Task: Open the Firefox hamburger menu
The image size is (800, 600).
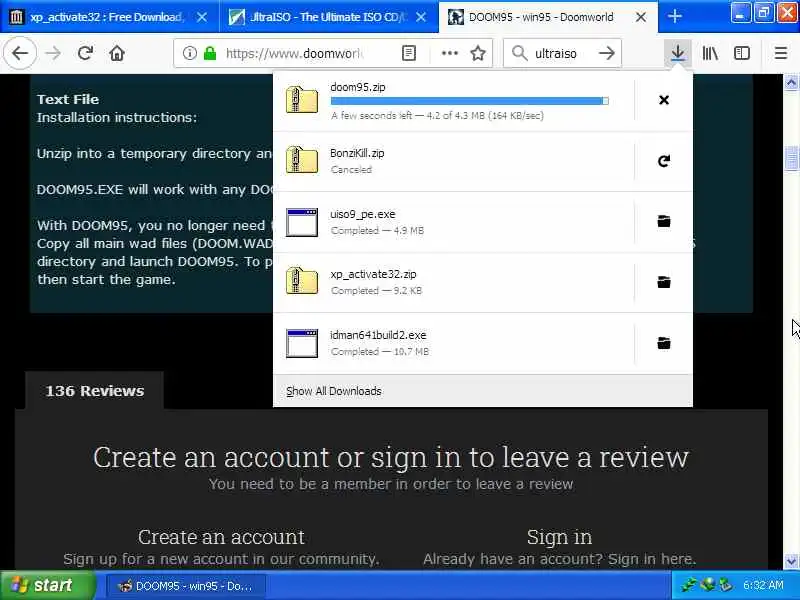Action: click(x=781, y=53)
